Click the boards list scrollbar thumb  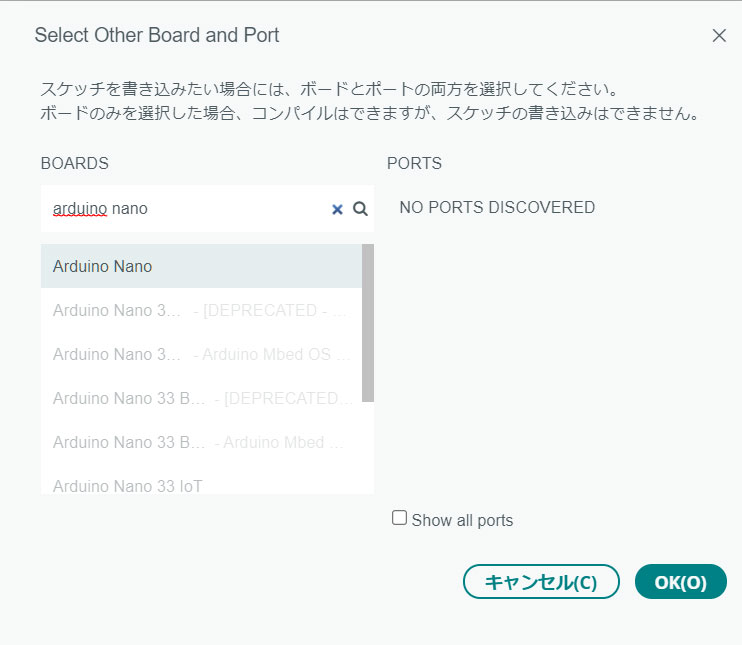click(368, 323)
